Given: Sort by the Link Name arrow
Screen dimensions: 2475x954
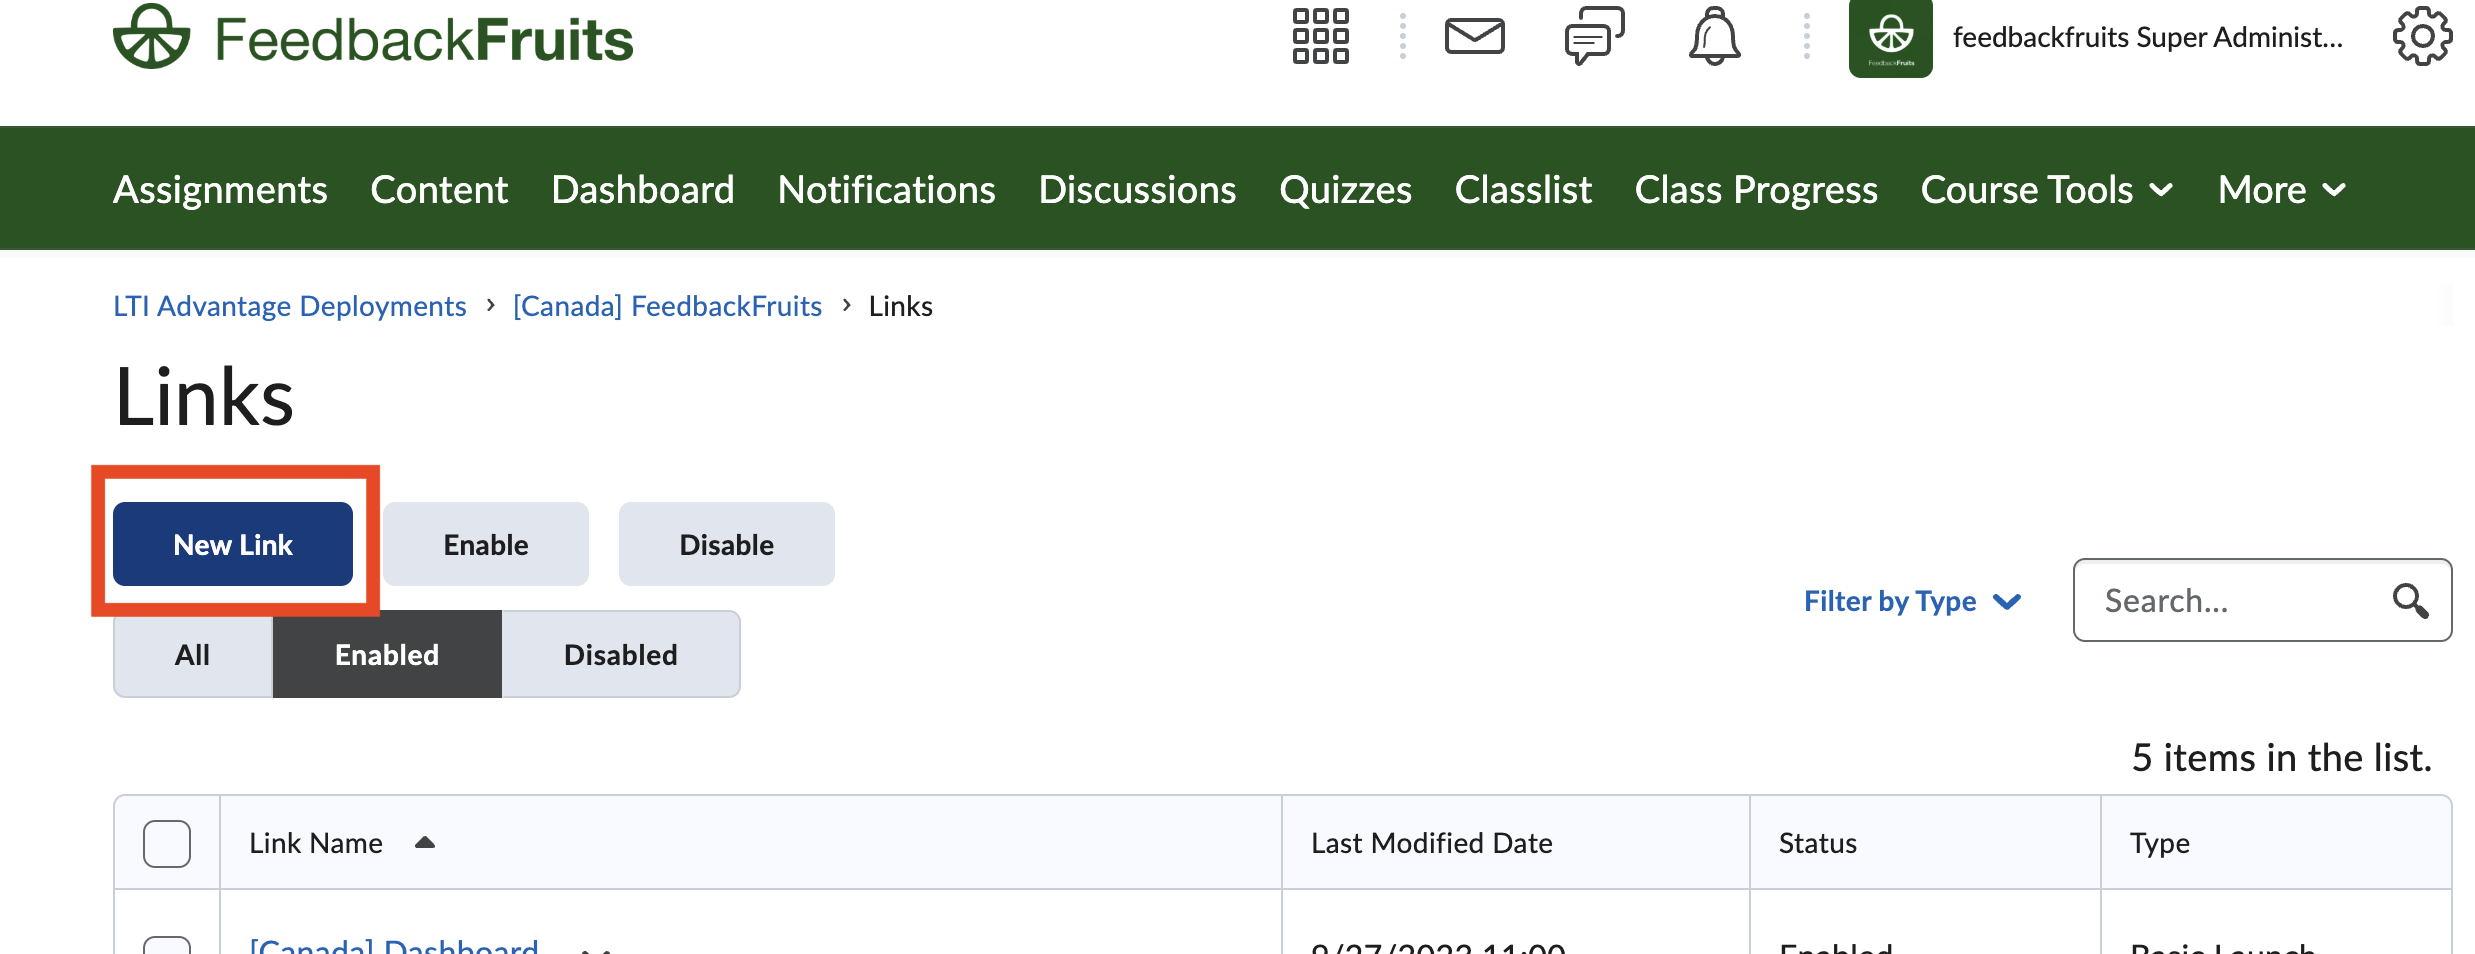Looking at the screenshot, I should click(x=425, y=843).
